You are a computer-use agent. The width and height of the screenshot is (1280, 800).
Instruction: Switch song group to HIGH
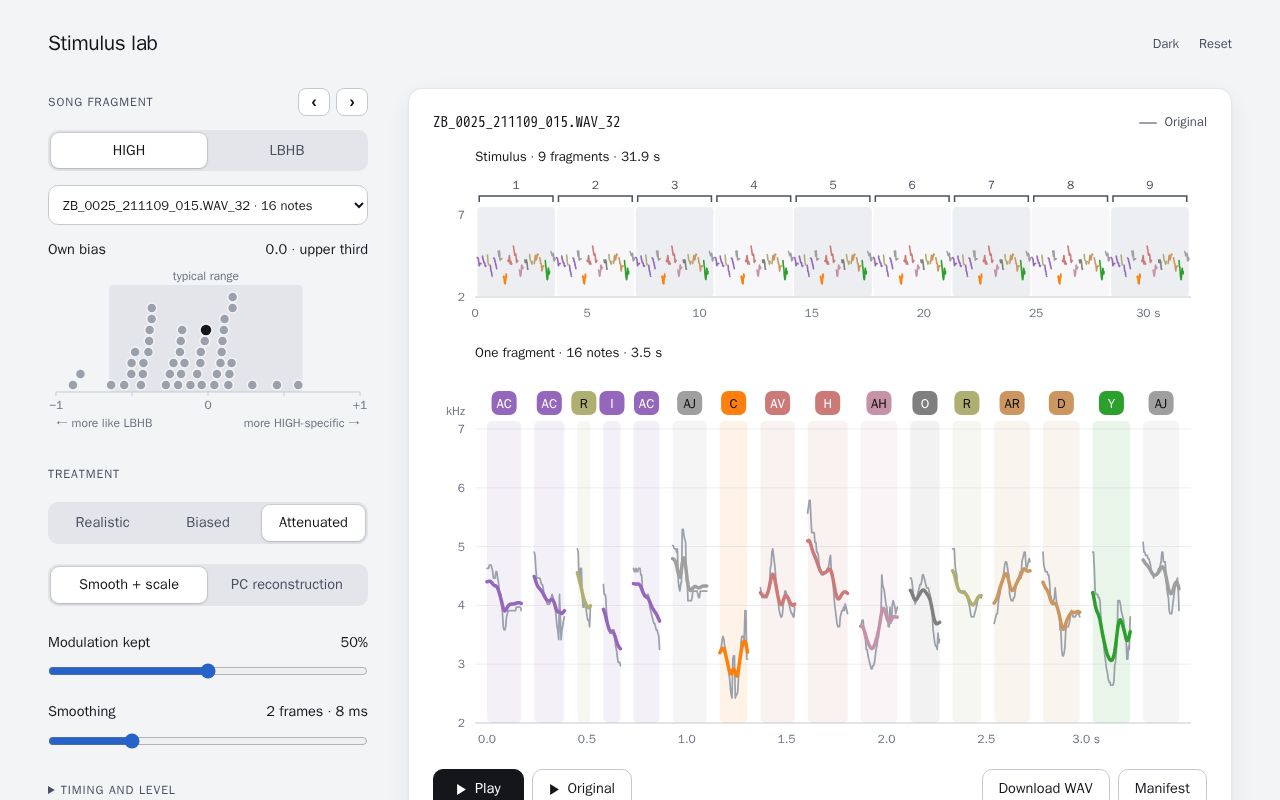[x=129, y=150]
